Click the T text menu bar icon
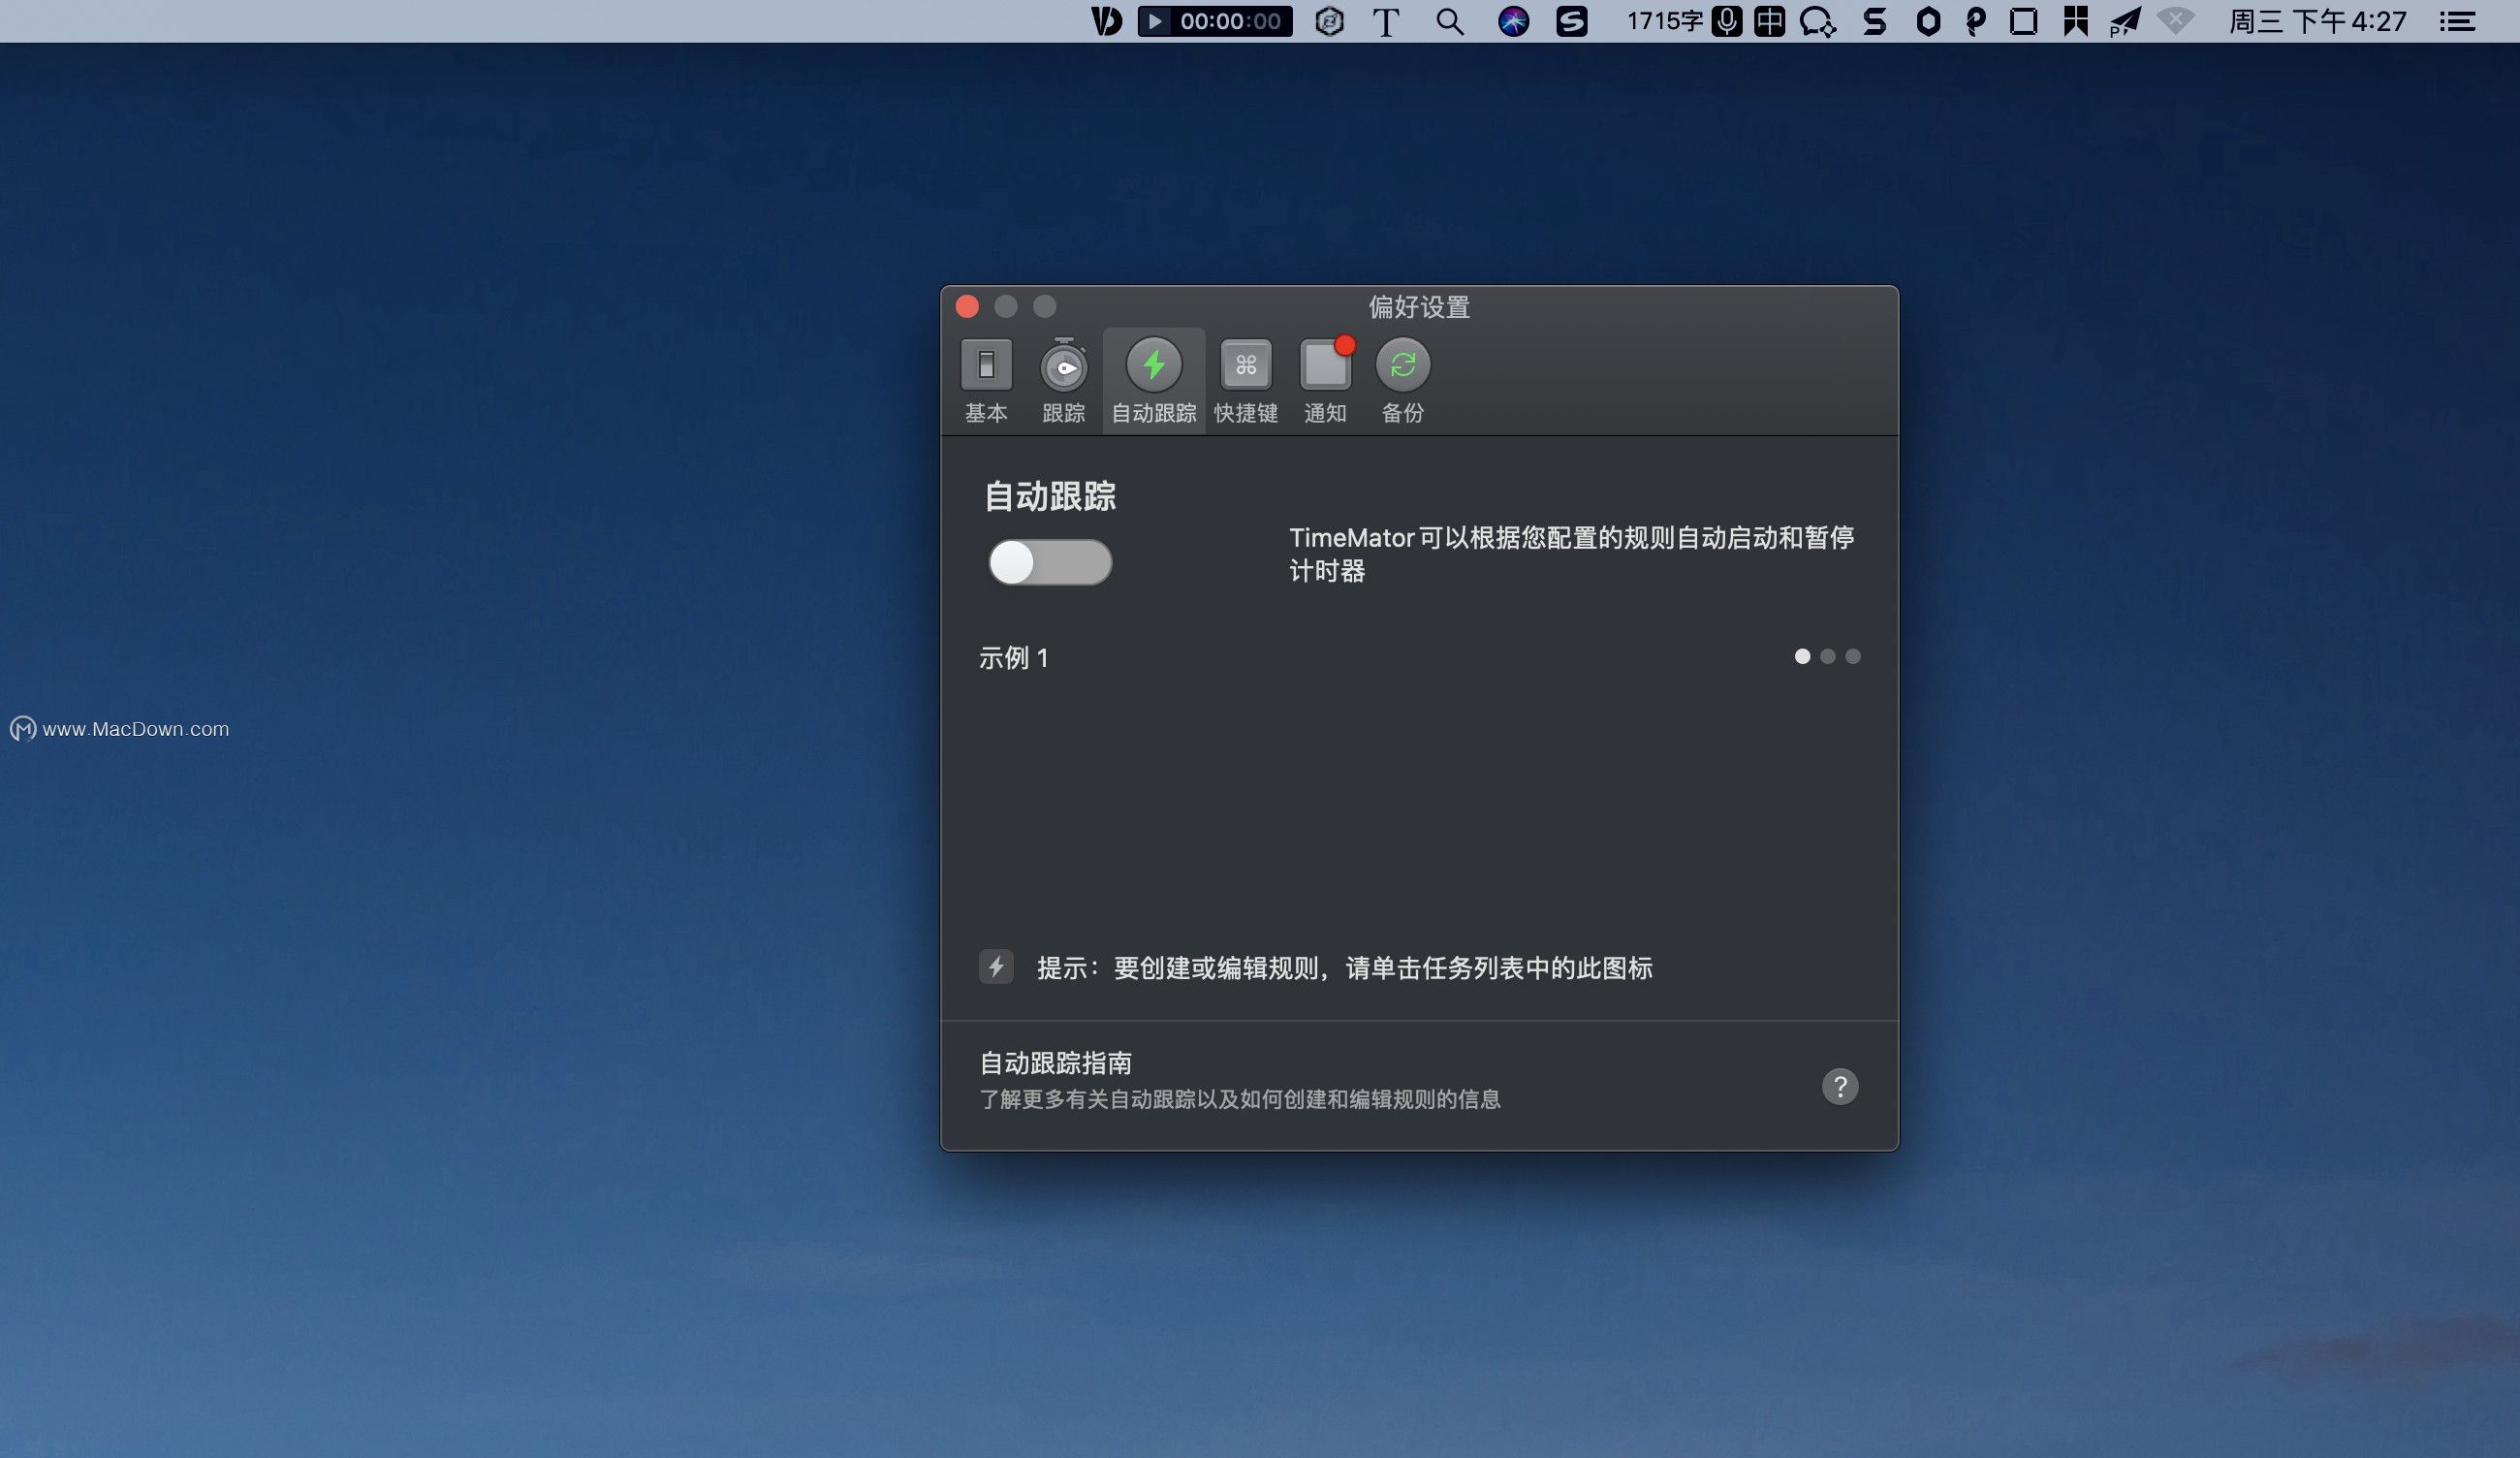This screenshot has width=2520, height=1458. click(1385, 22)
